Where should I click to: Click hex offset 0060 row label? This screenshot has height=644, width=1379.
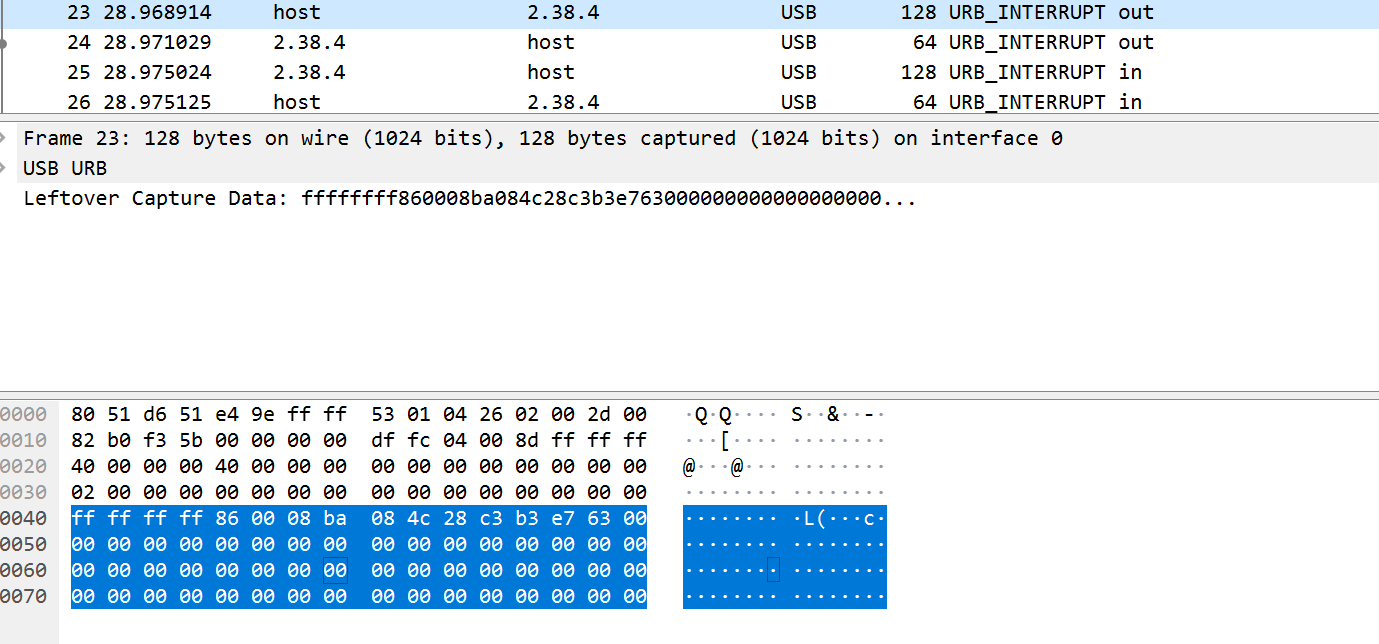point(23,571)
